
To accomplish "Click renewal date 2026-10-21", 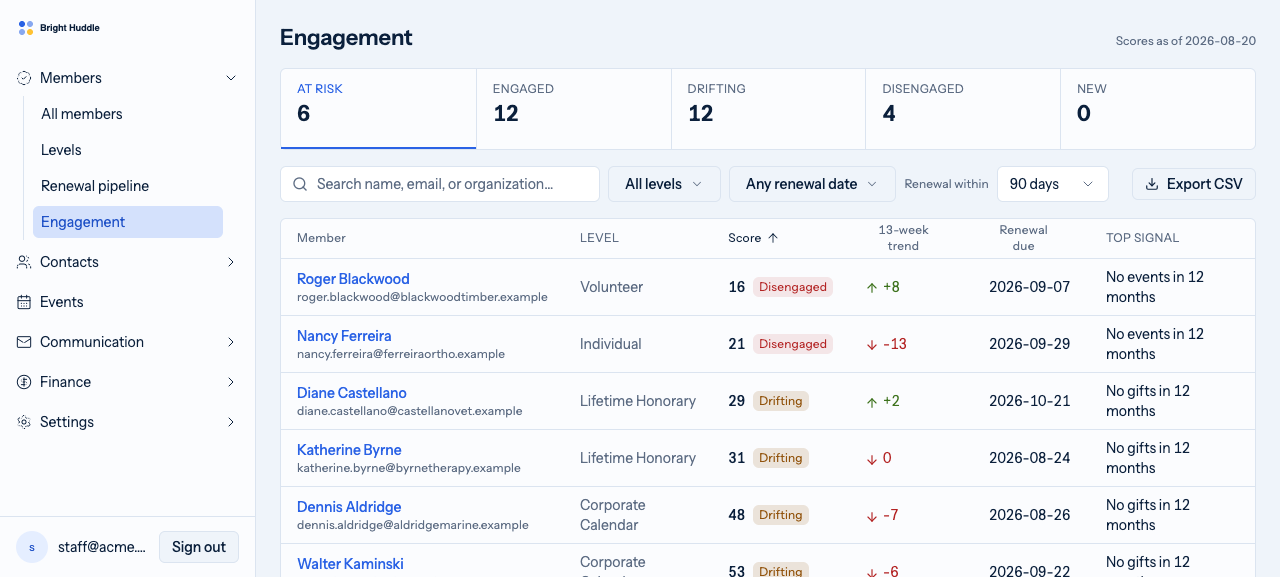I will [1030, 401].
